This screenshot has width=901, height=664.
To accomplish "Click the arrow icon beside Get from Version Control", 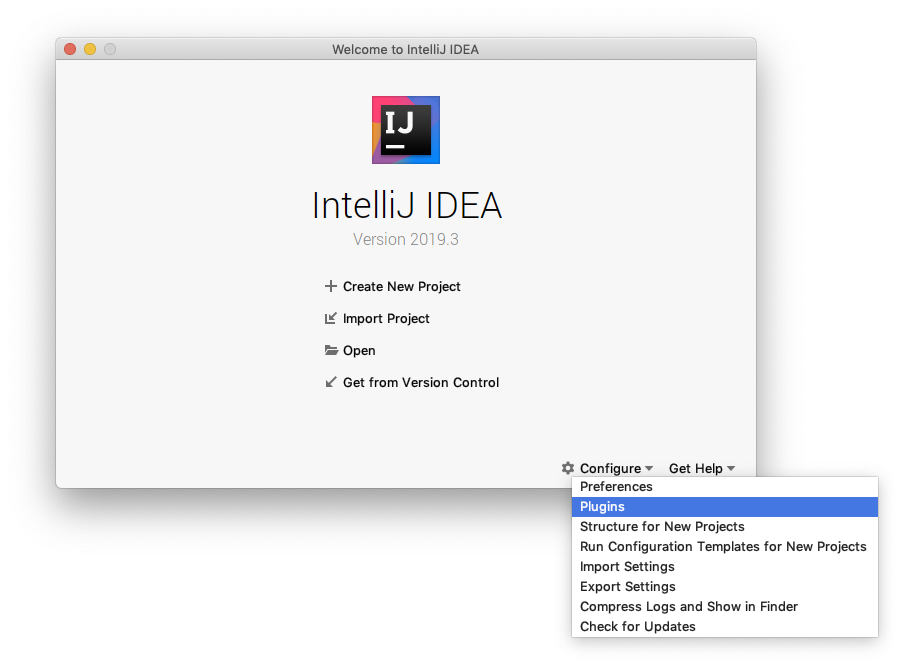I will (x=330, y=382).
